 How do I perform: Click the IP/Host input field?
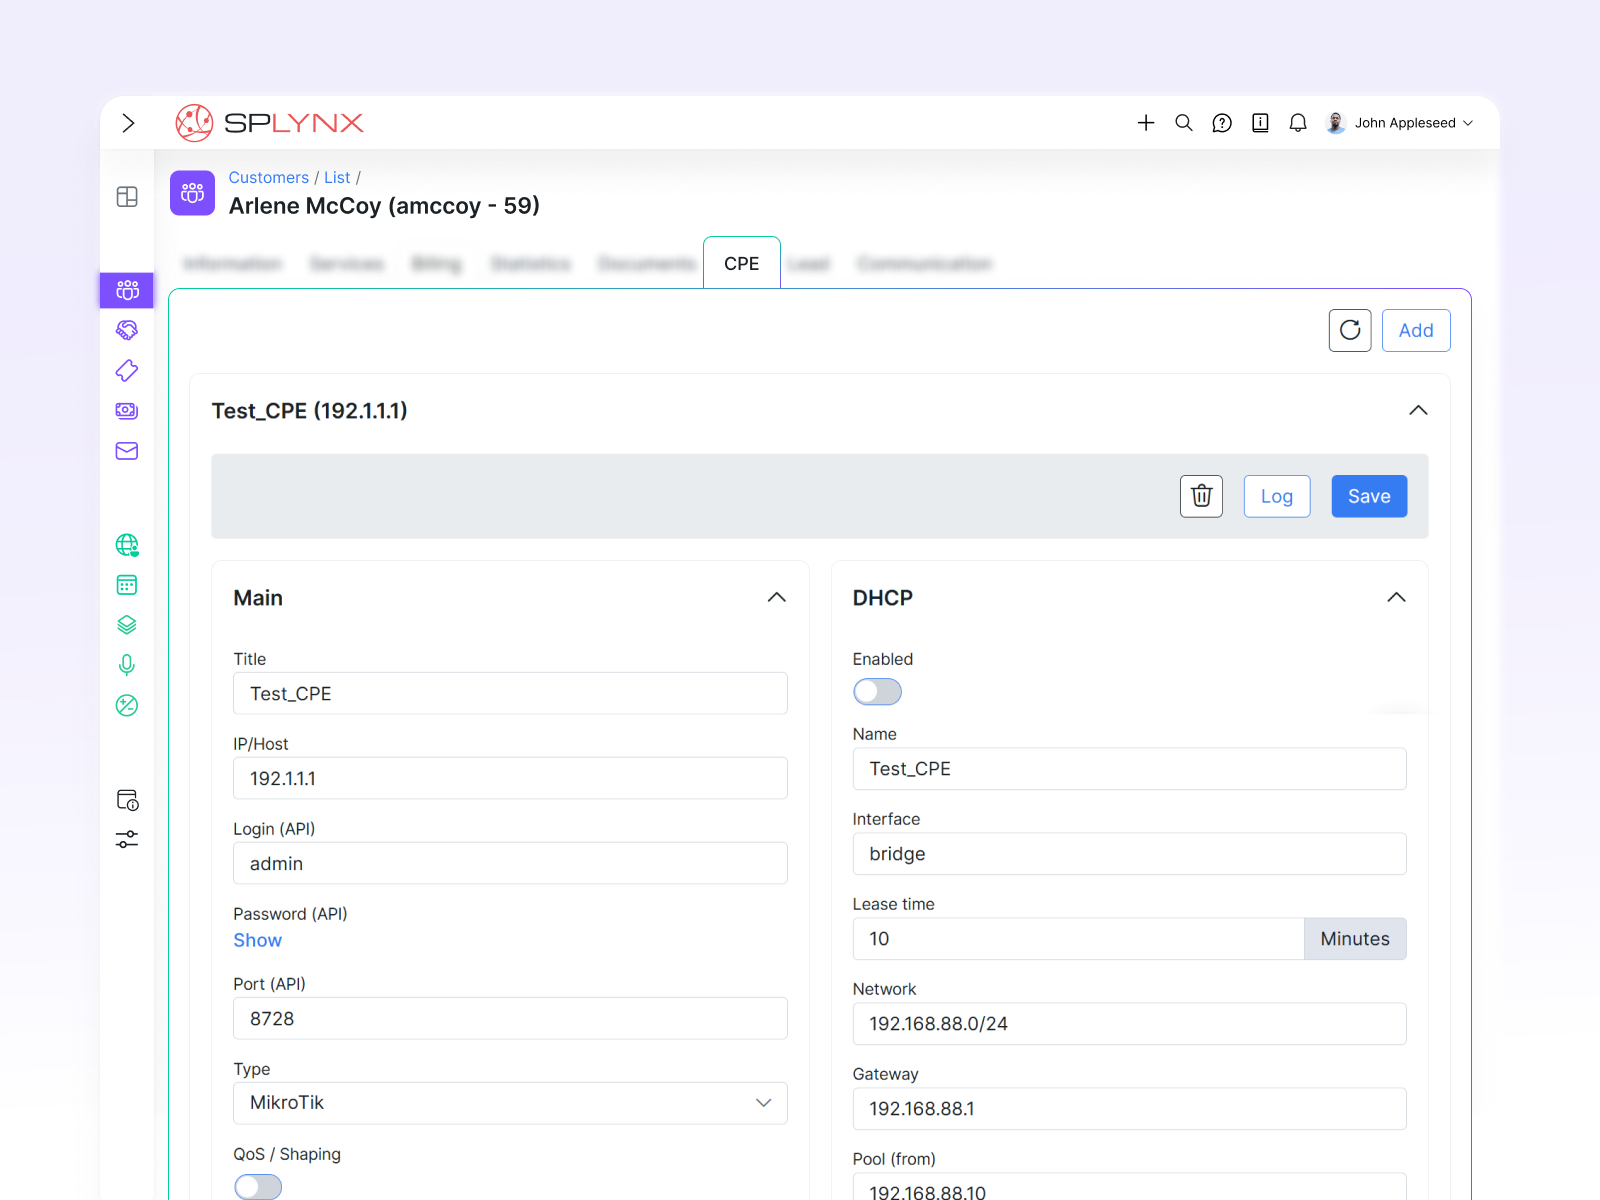pos(510,778)
